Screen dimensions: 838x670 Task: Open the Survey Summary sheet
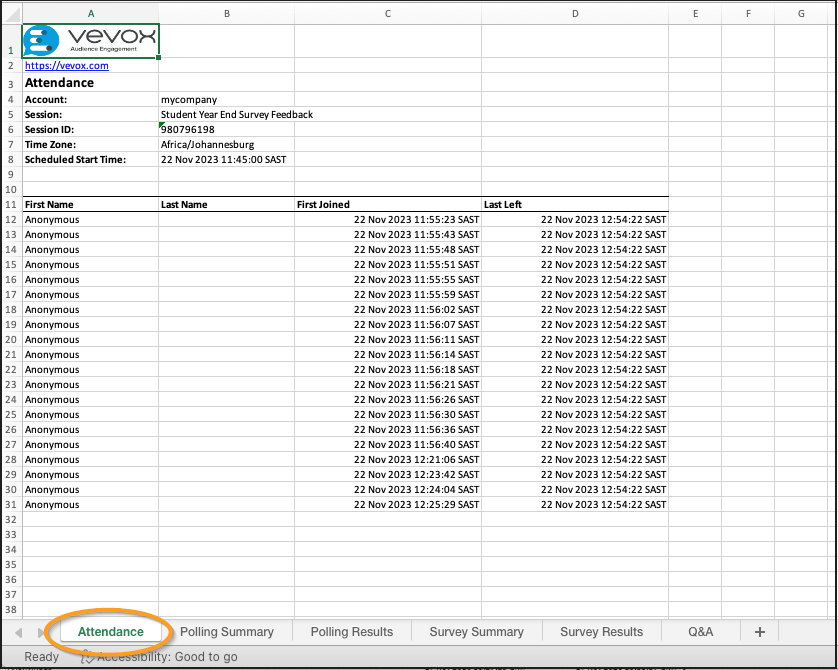tap(477, 631)
